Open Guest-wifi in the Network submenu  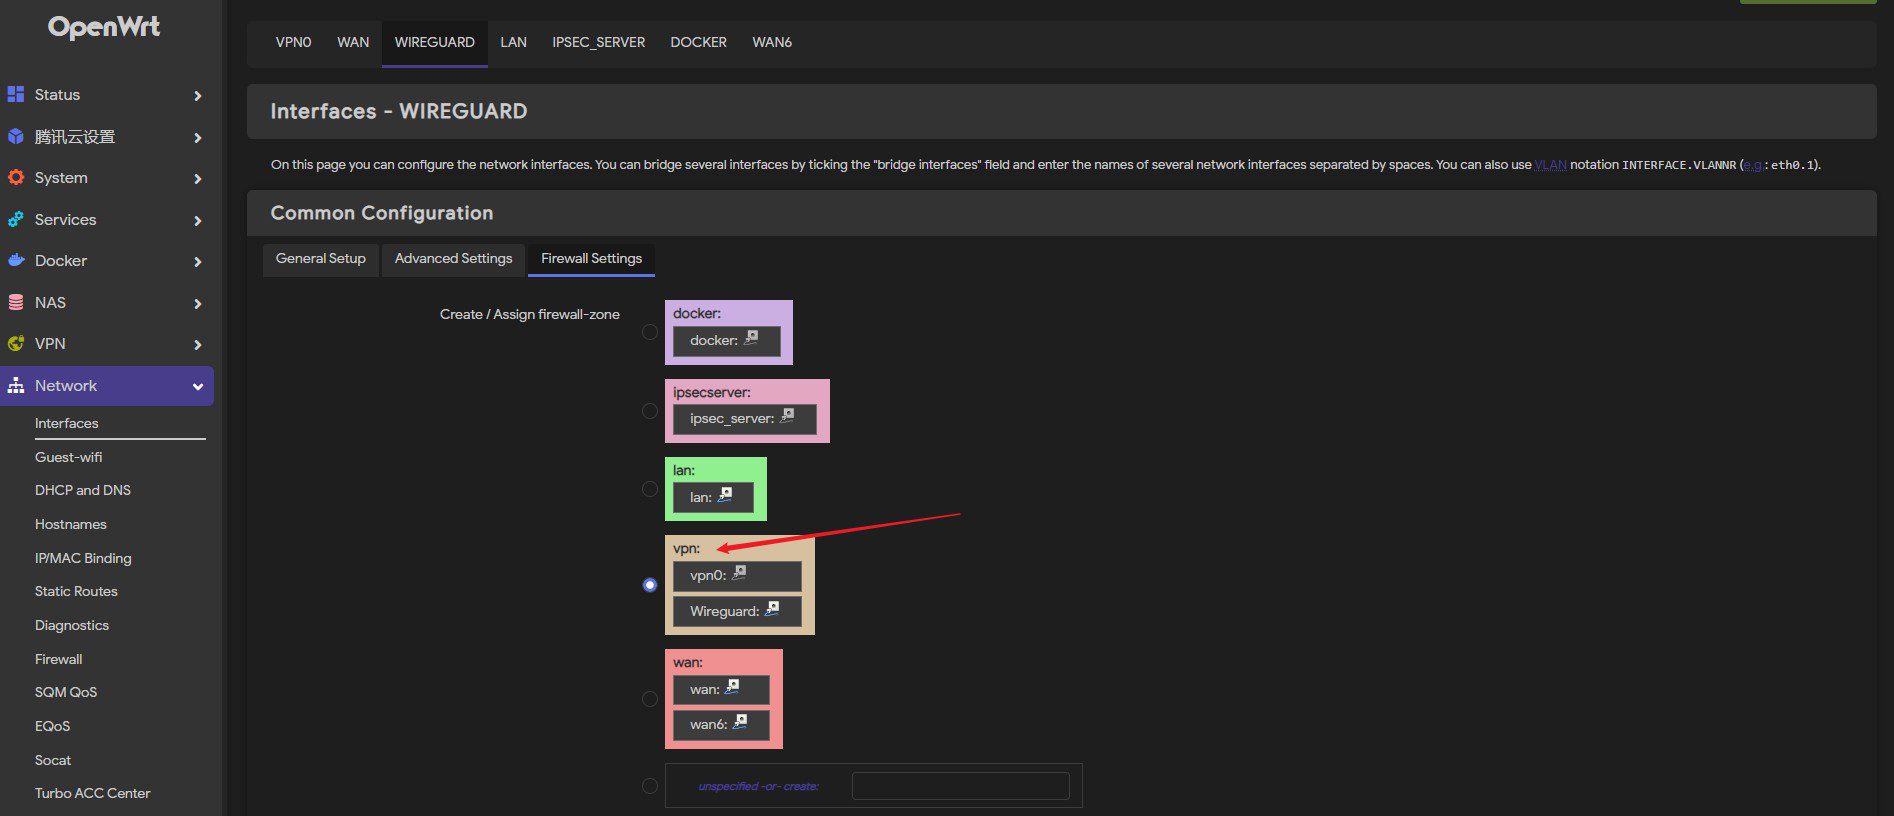coord(69,457)
